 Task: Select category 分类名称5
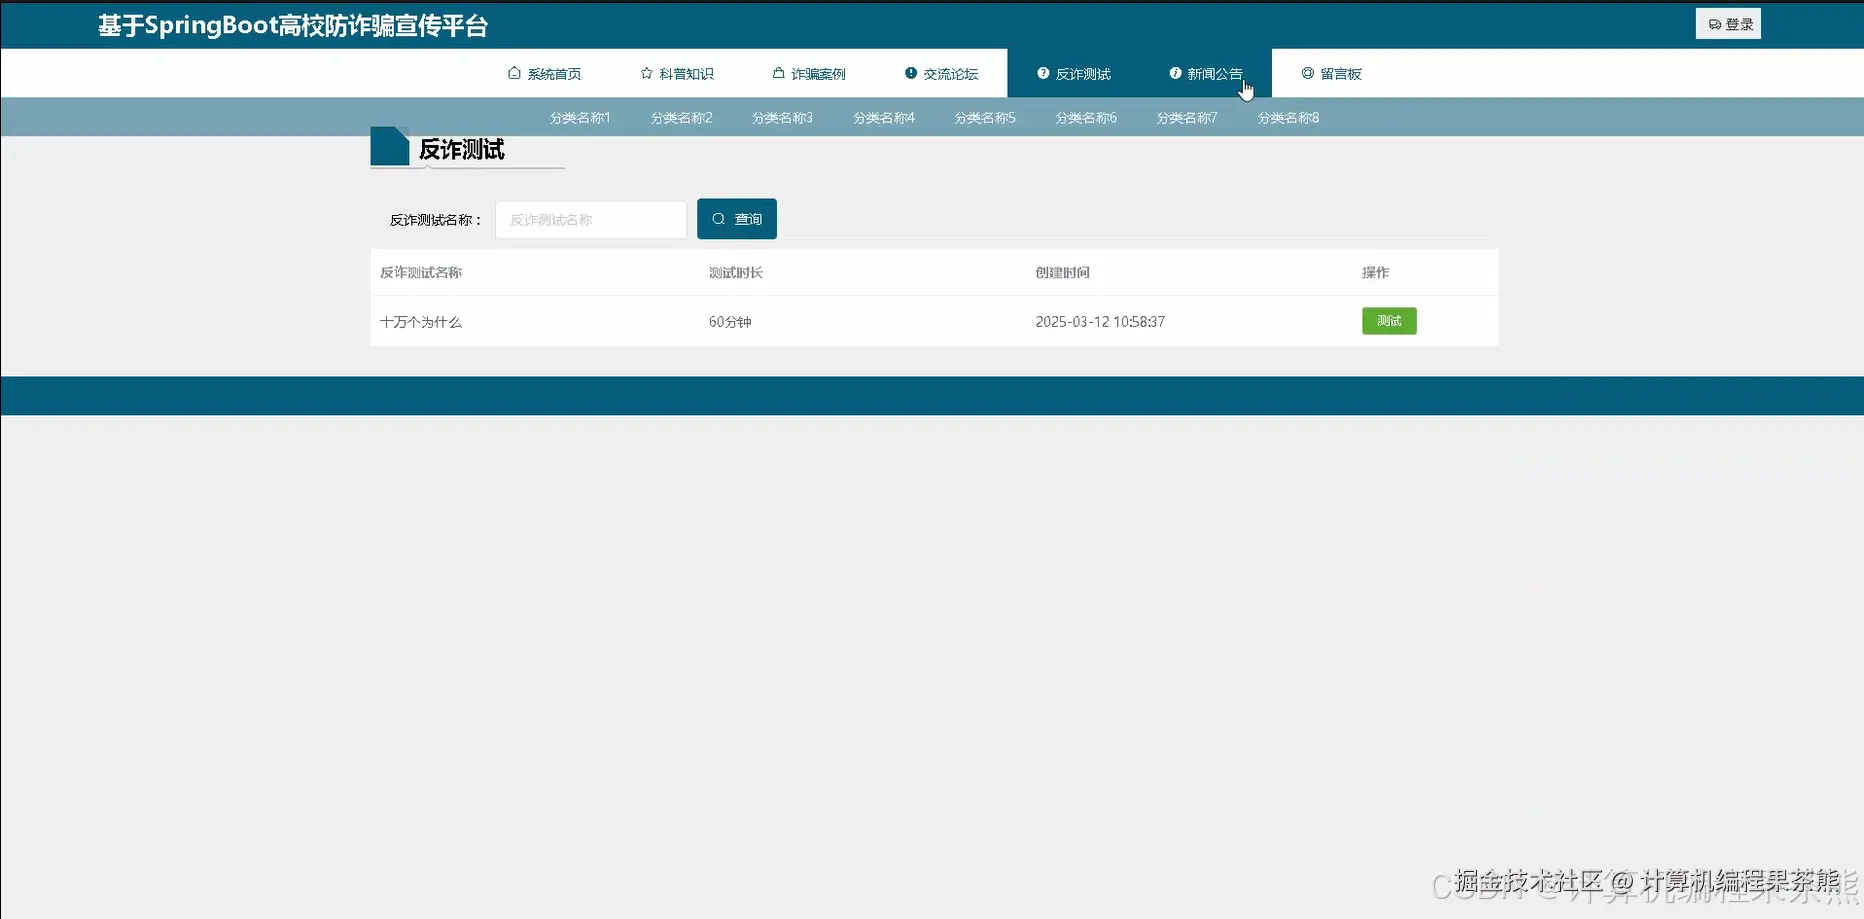985,118
